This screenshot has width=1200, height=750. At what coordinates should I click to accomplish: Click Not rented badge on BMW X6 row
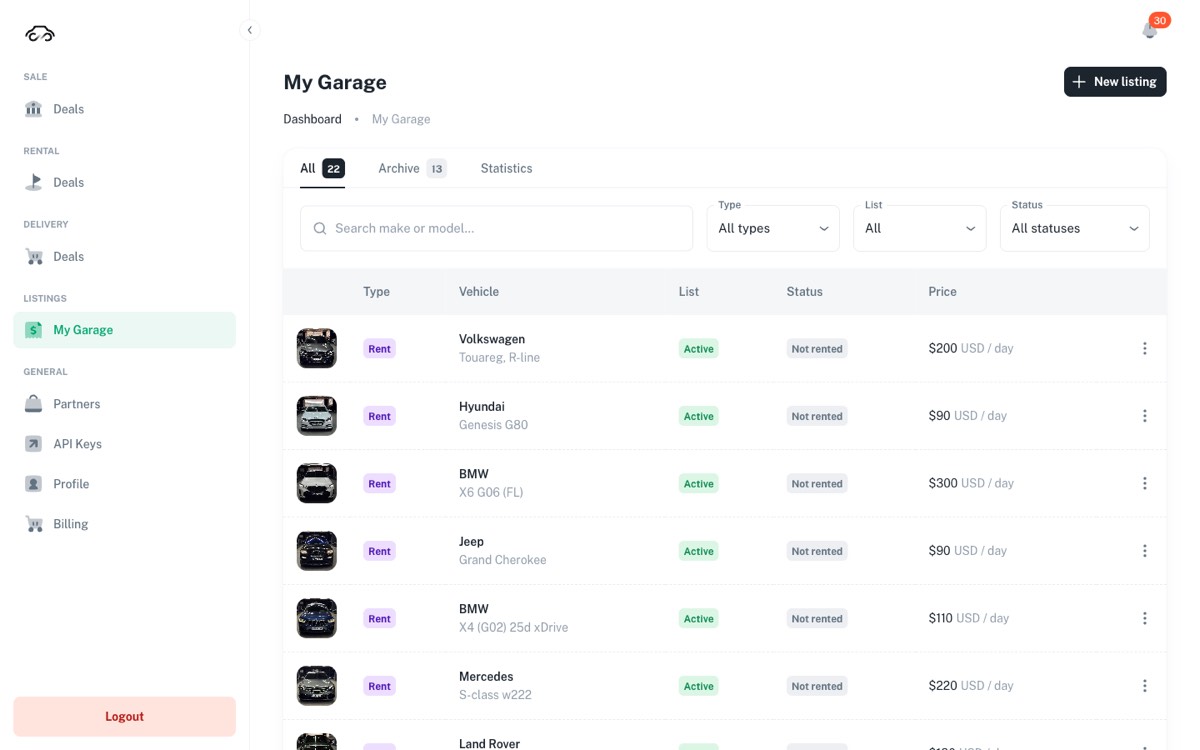pos(817,484)
